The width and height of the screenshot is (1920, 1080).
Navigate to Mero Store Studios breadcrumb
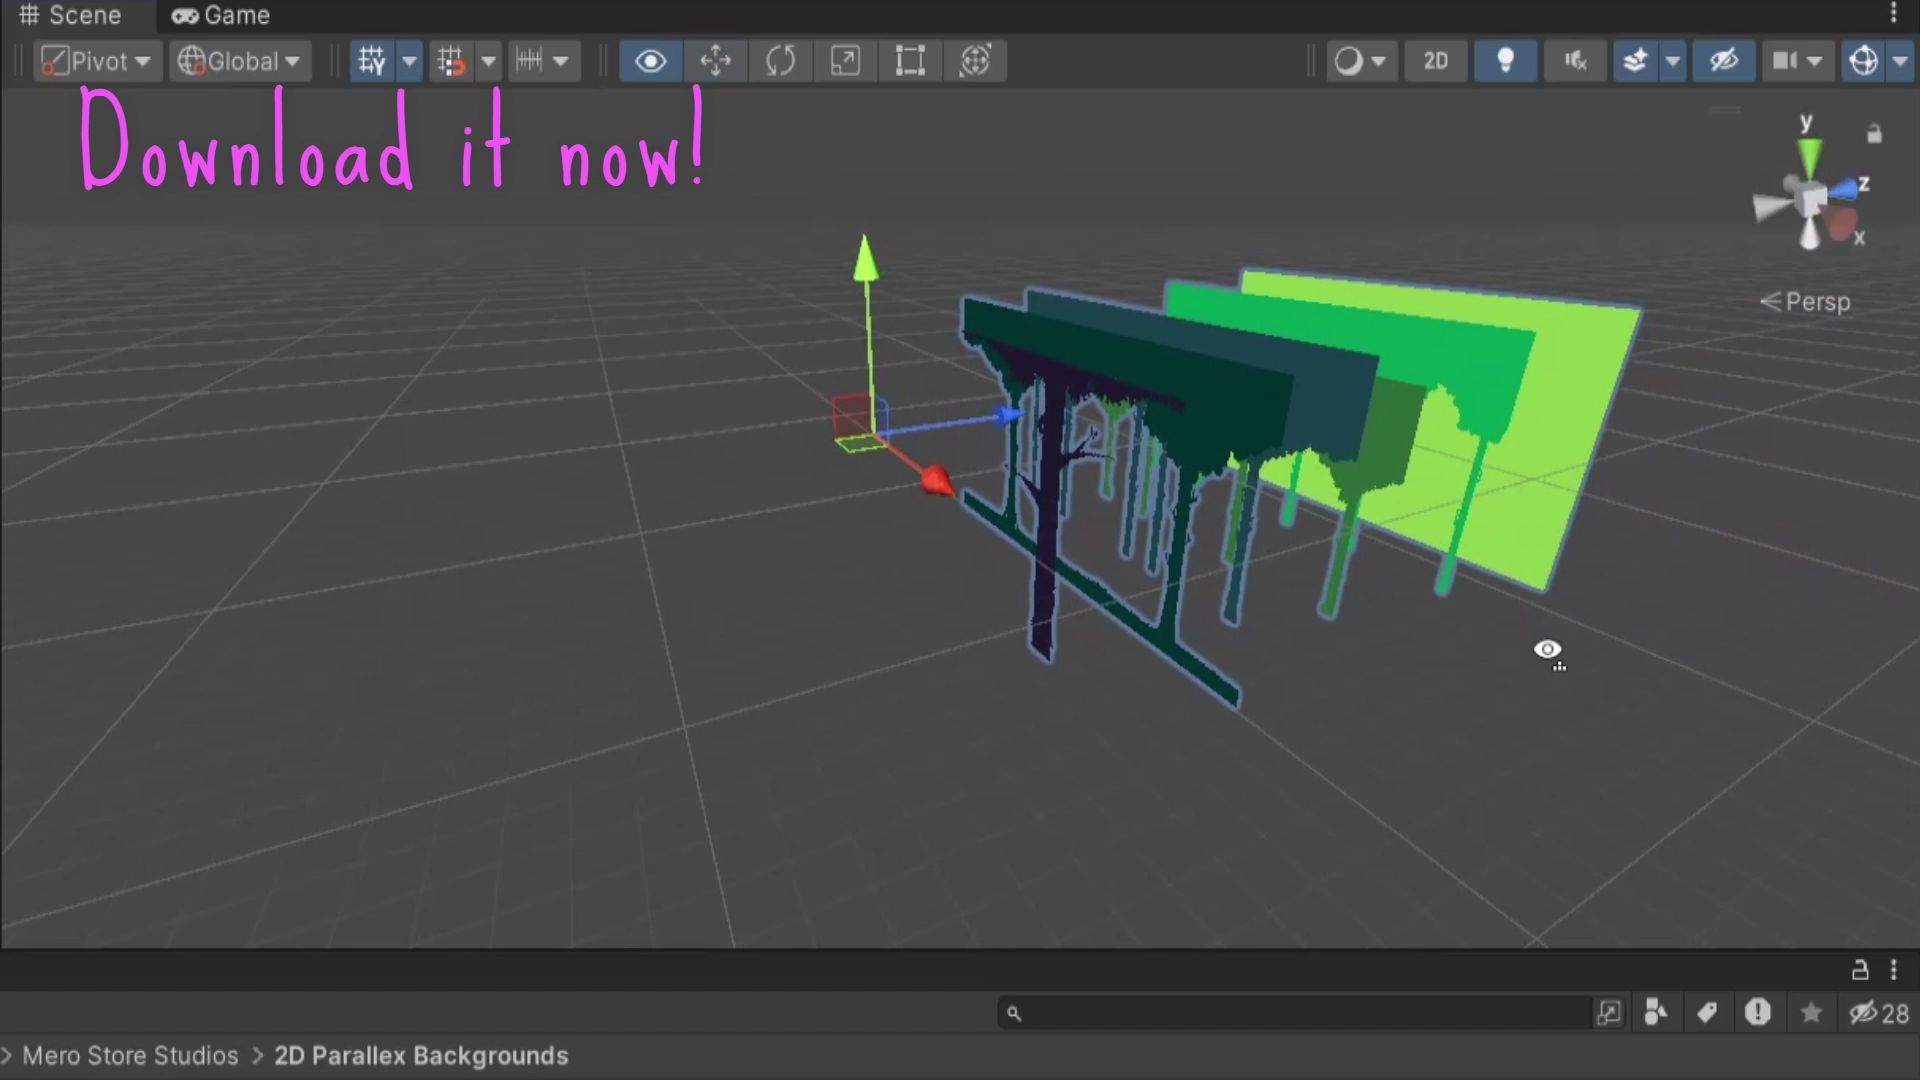(130, 1056)
